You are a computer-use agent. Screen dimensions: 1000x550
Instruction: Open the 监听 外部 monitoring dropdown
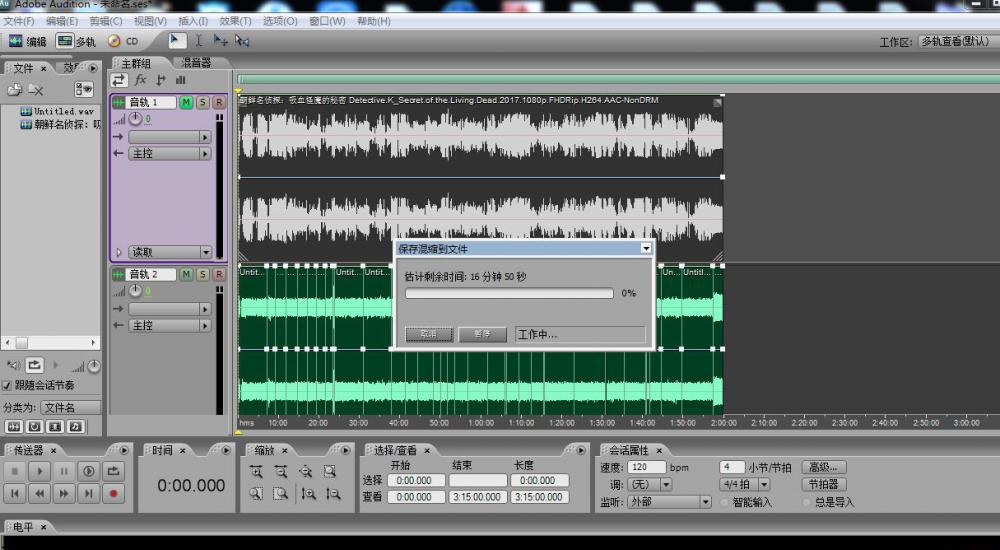click(x=669, y=502)
